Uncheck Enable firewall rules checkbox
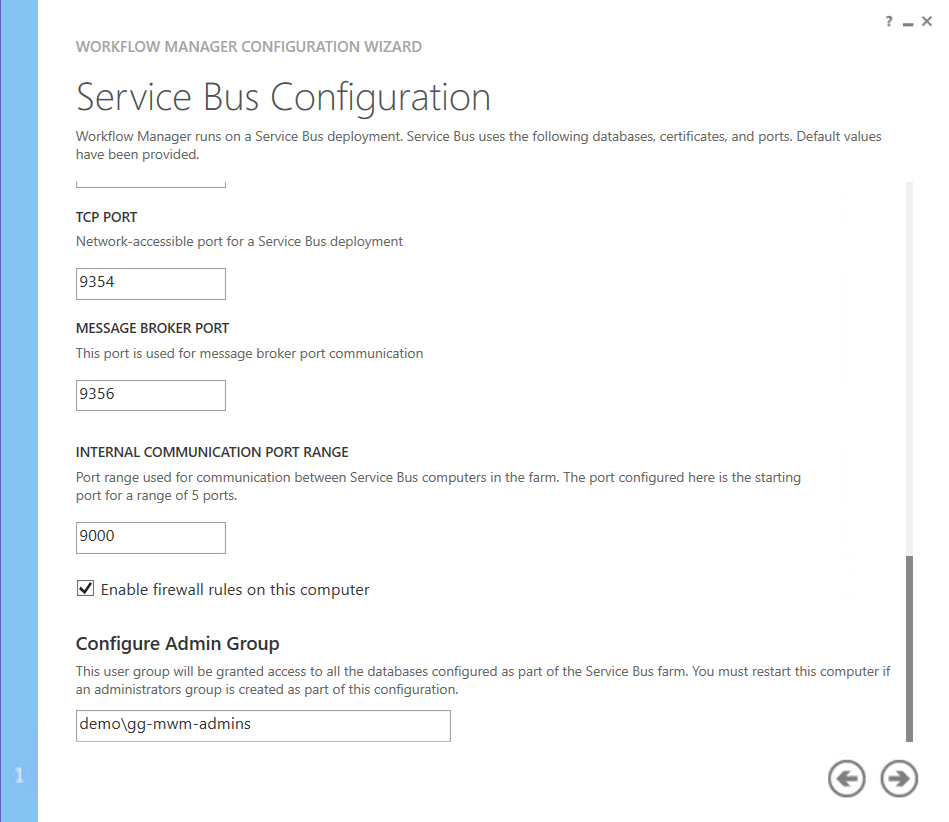The width and height of the screenshot is (949, 822). [x=86, y=589]
